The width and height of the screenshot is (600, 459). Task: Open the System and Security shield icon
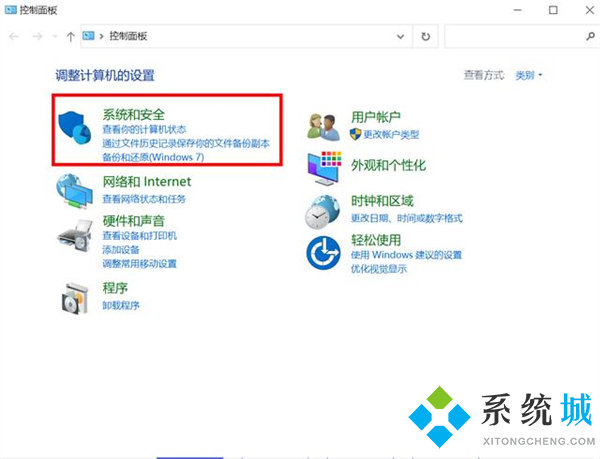(75, 127)
